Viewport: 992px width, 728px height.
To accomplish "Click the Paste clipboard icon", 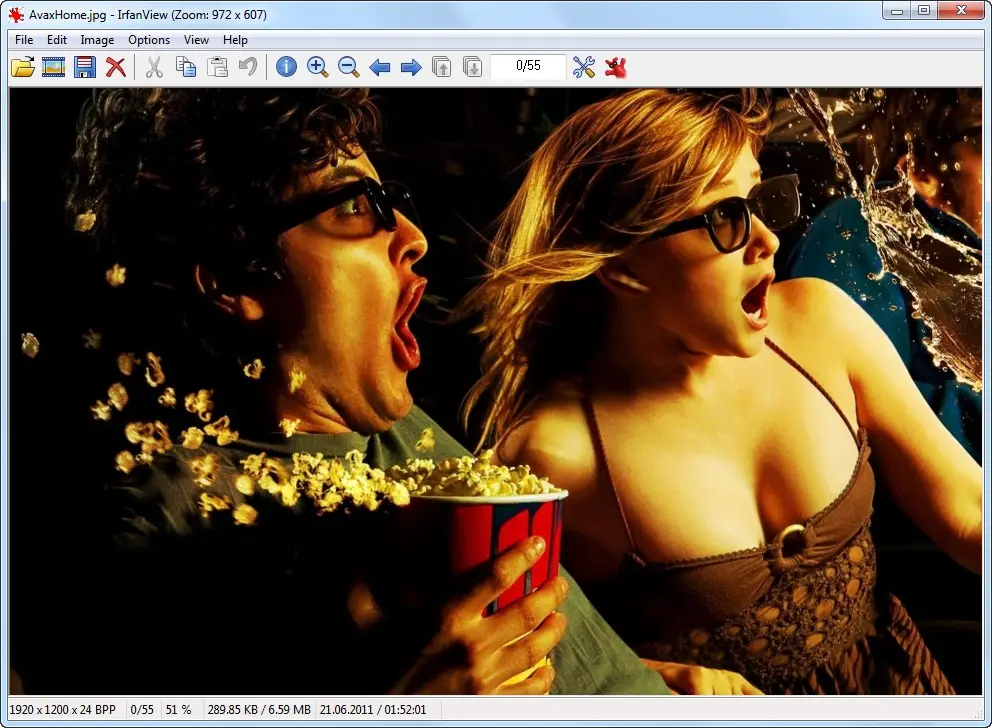I will [x=217, y=67].
